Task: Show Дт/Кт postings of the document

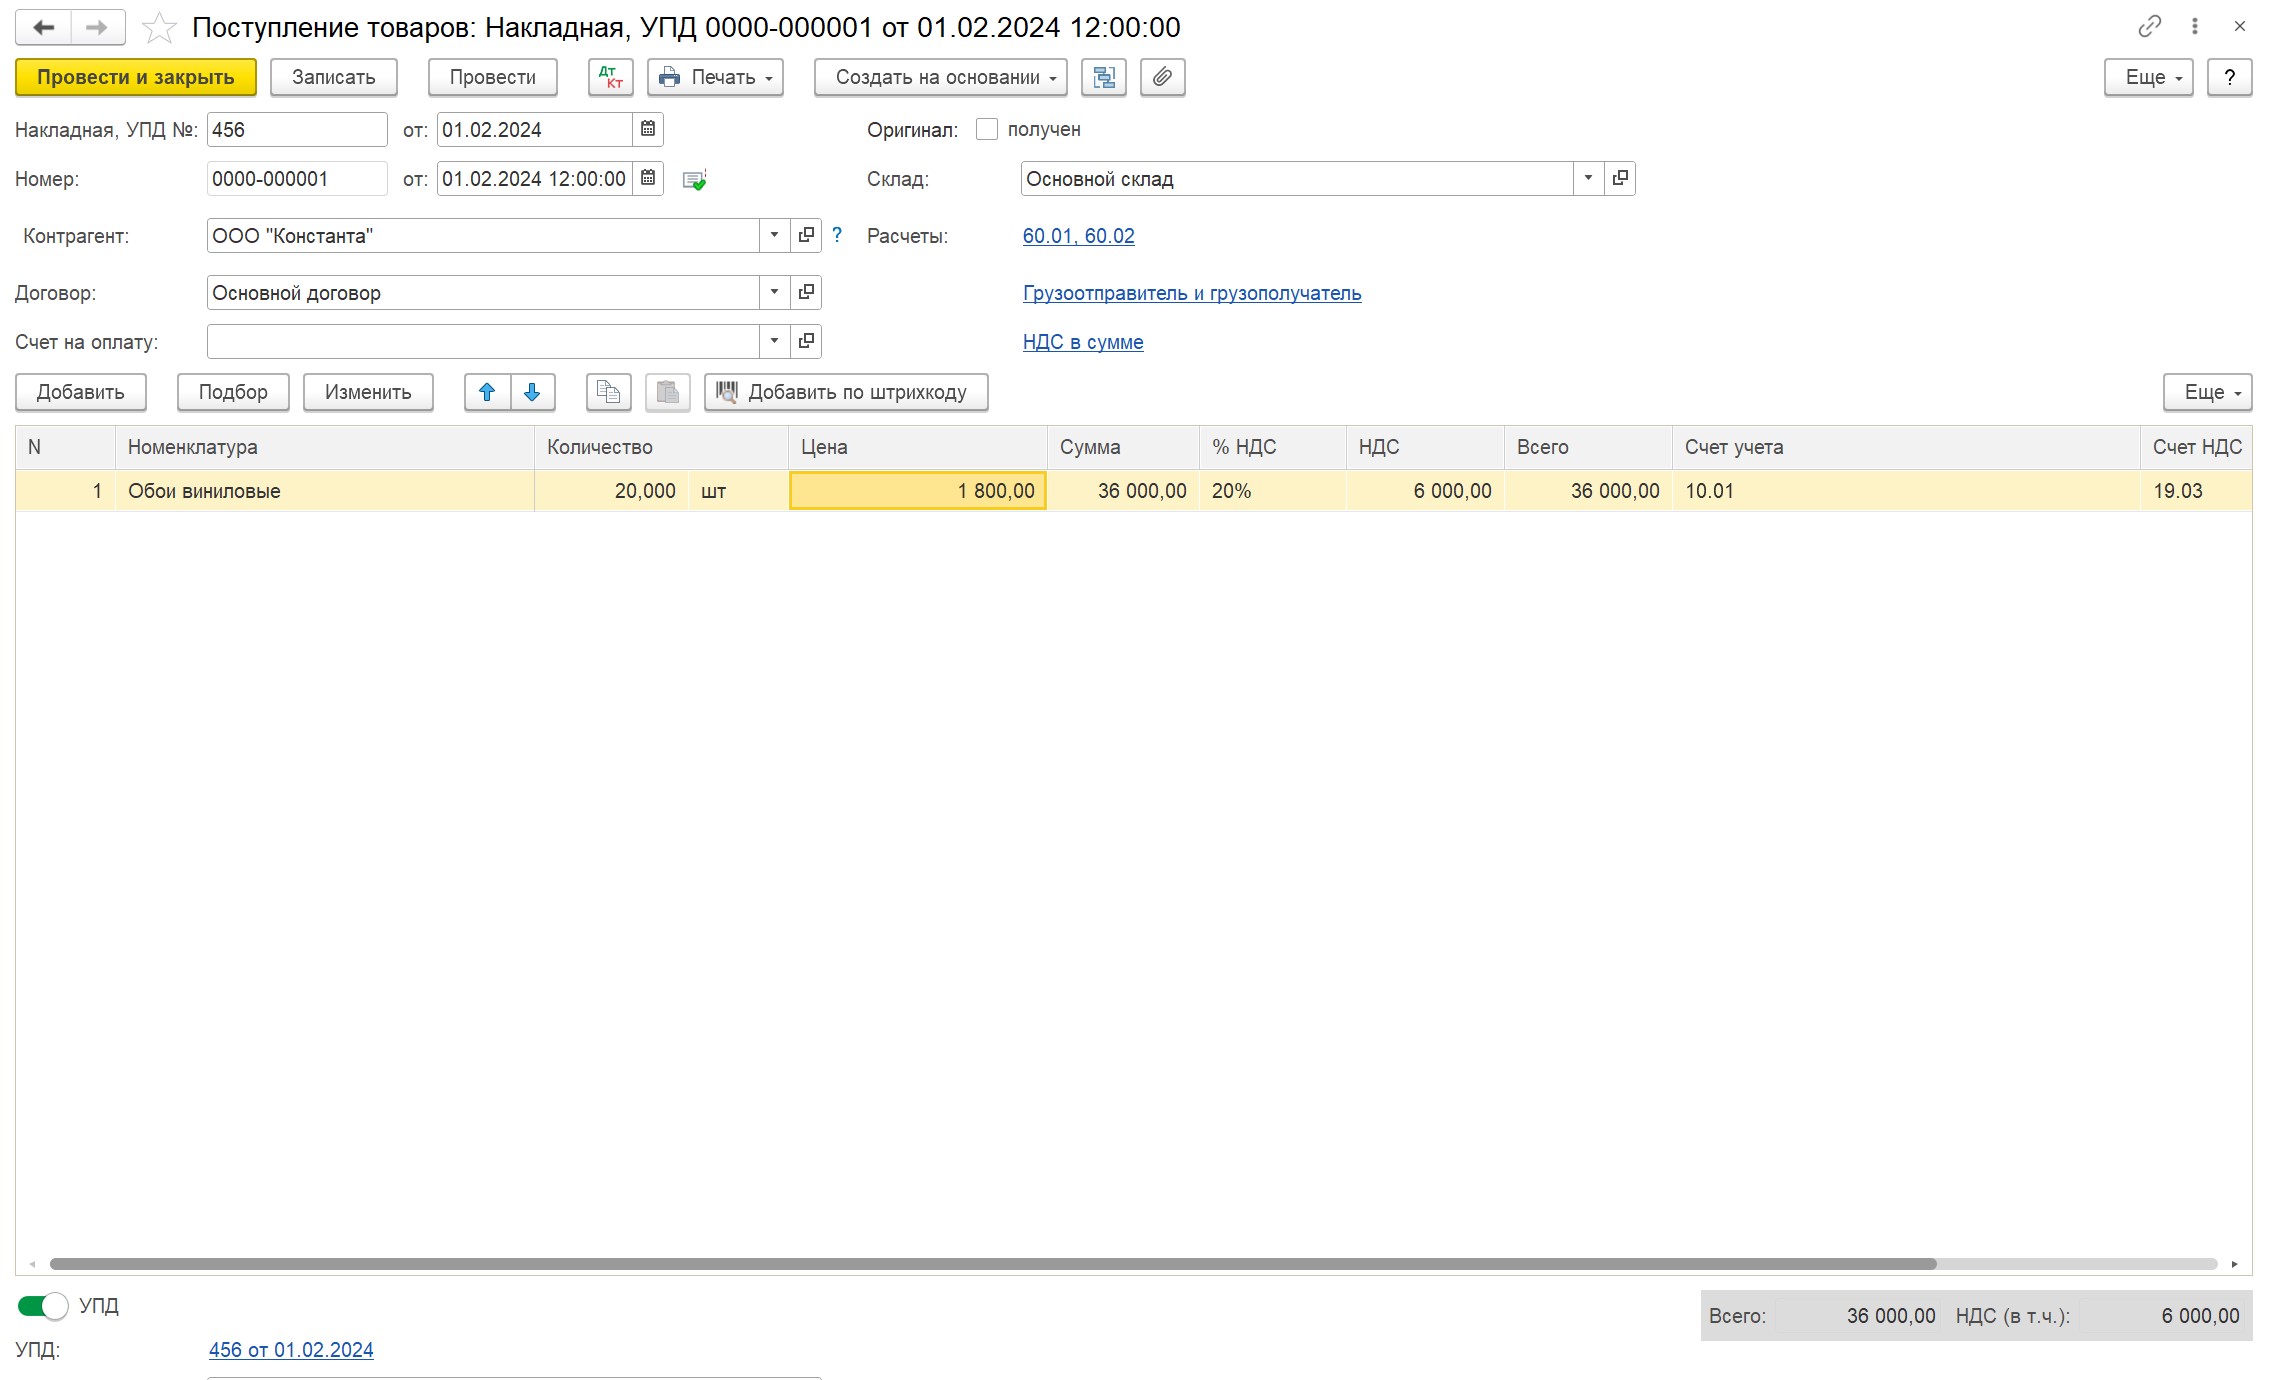Action: [611, 77]
